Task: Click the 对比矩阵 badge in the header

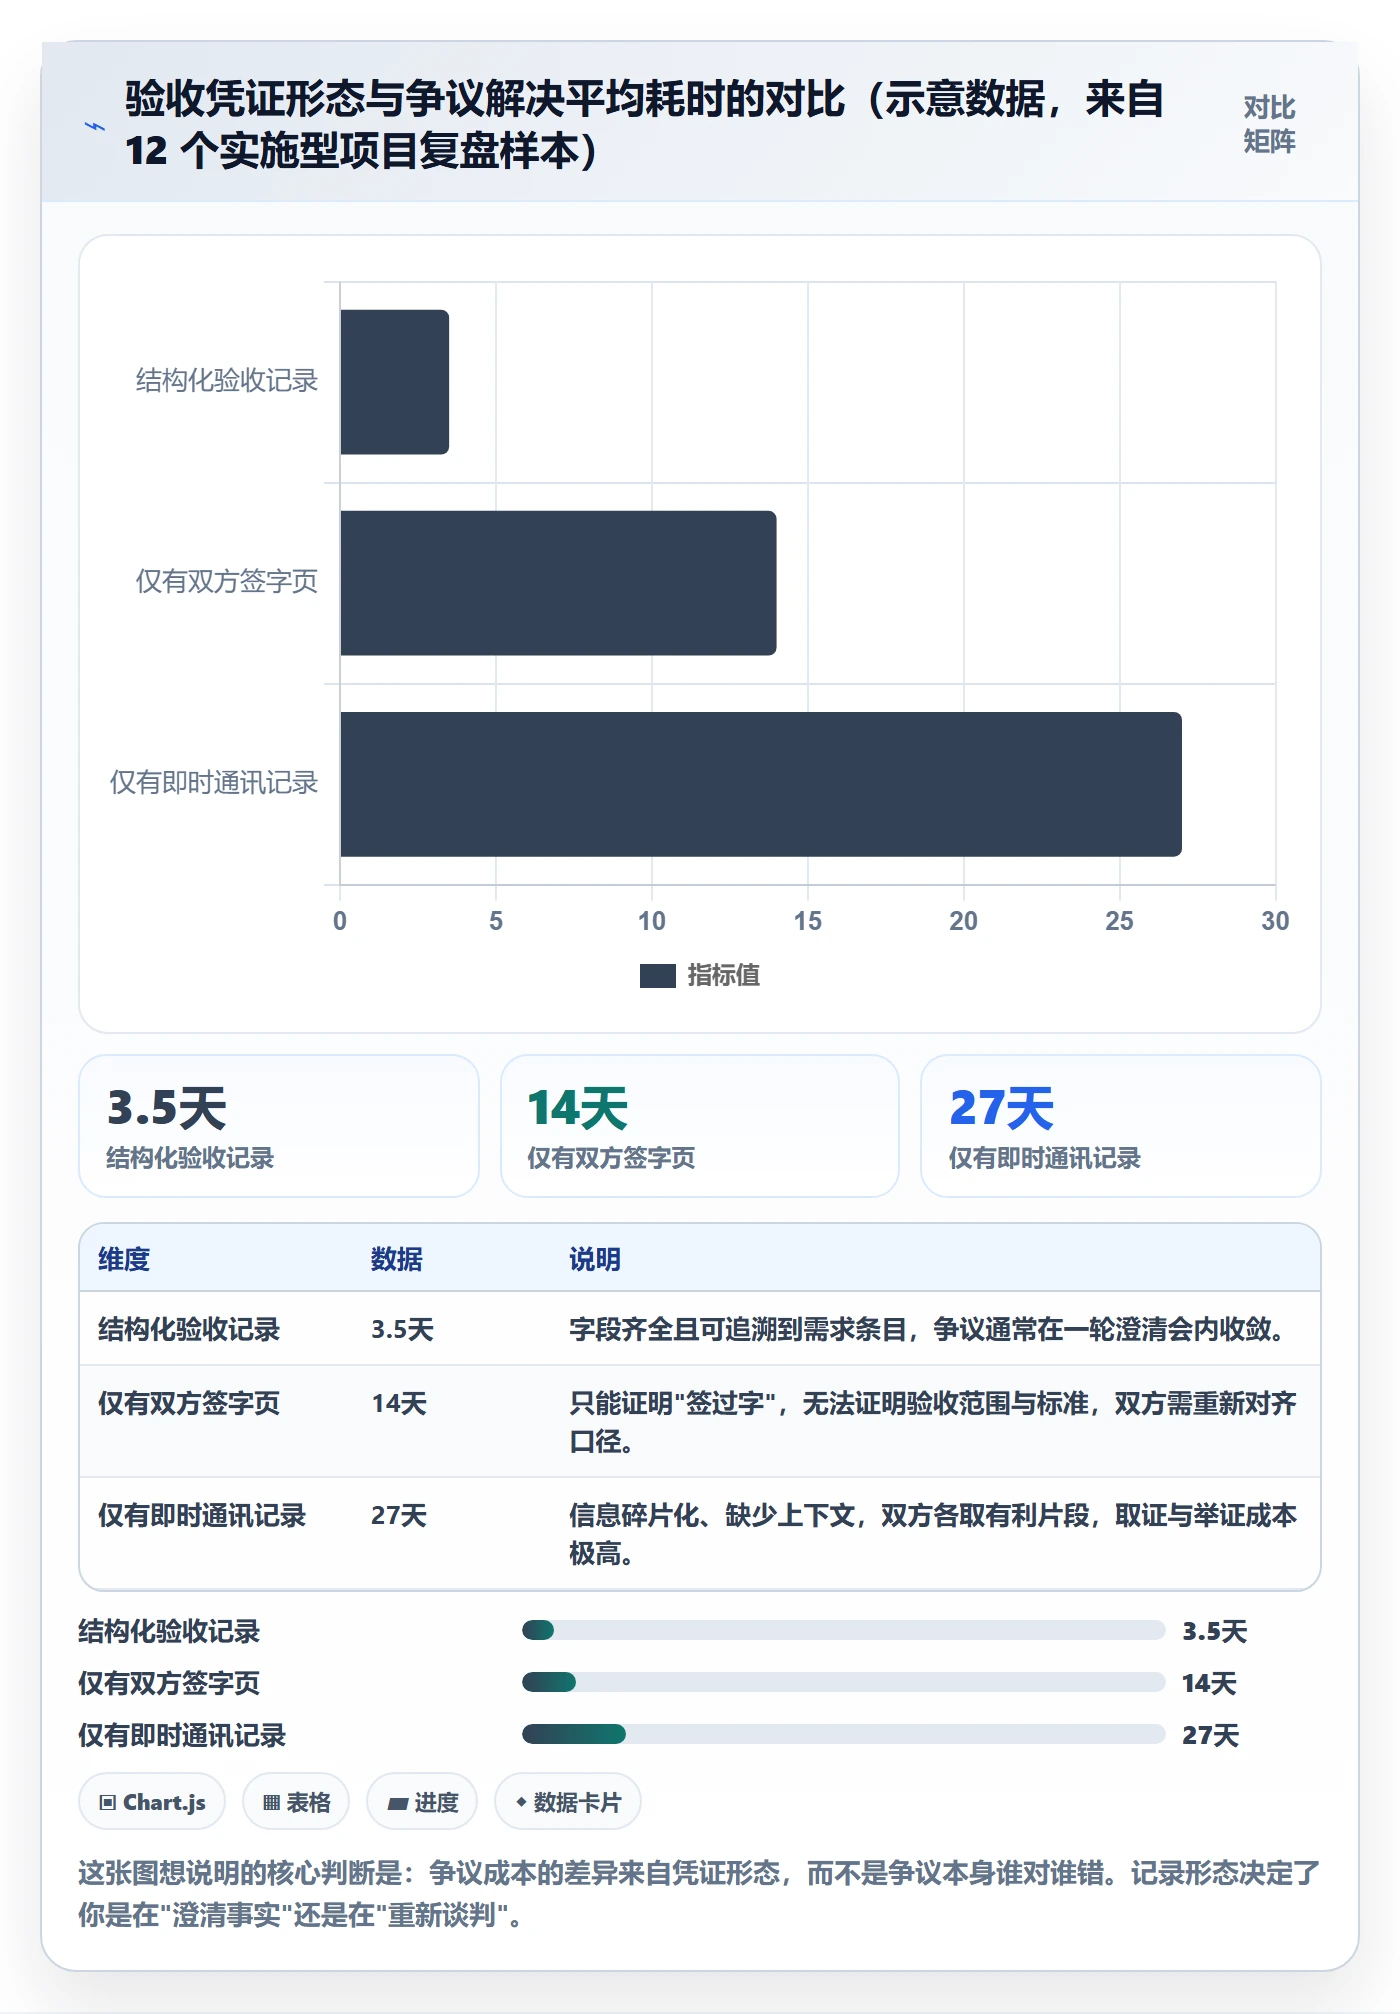Action: tap(1269, 125)
